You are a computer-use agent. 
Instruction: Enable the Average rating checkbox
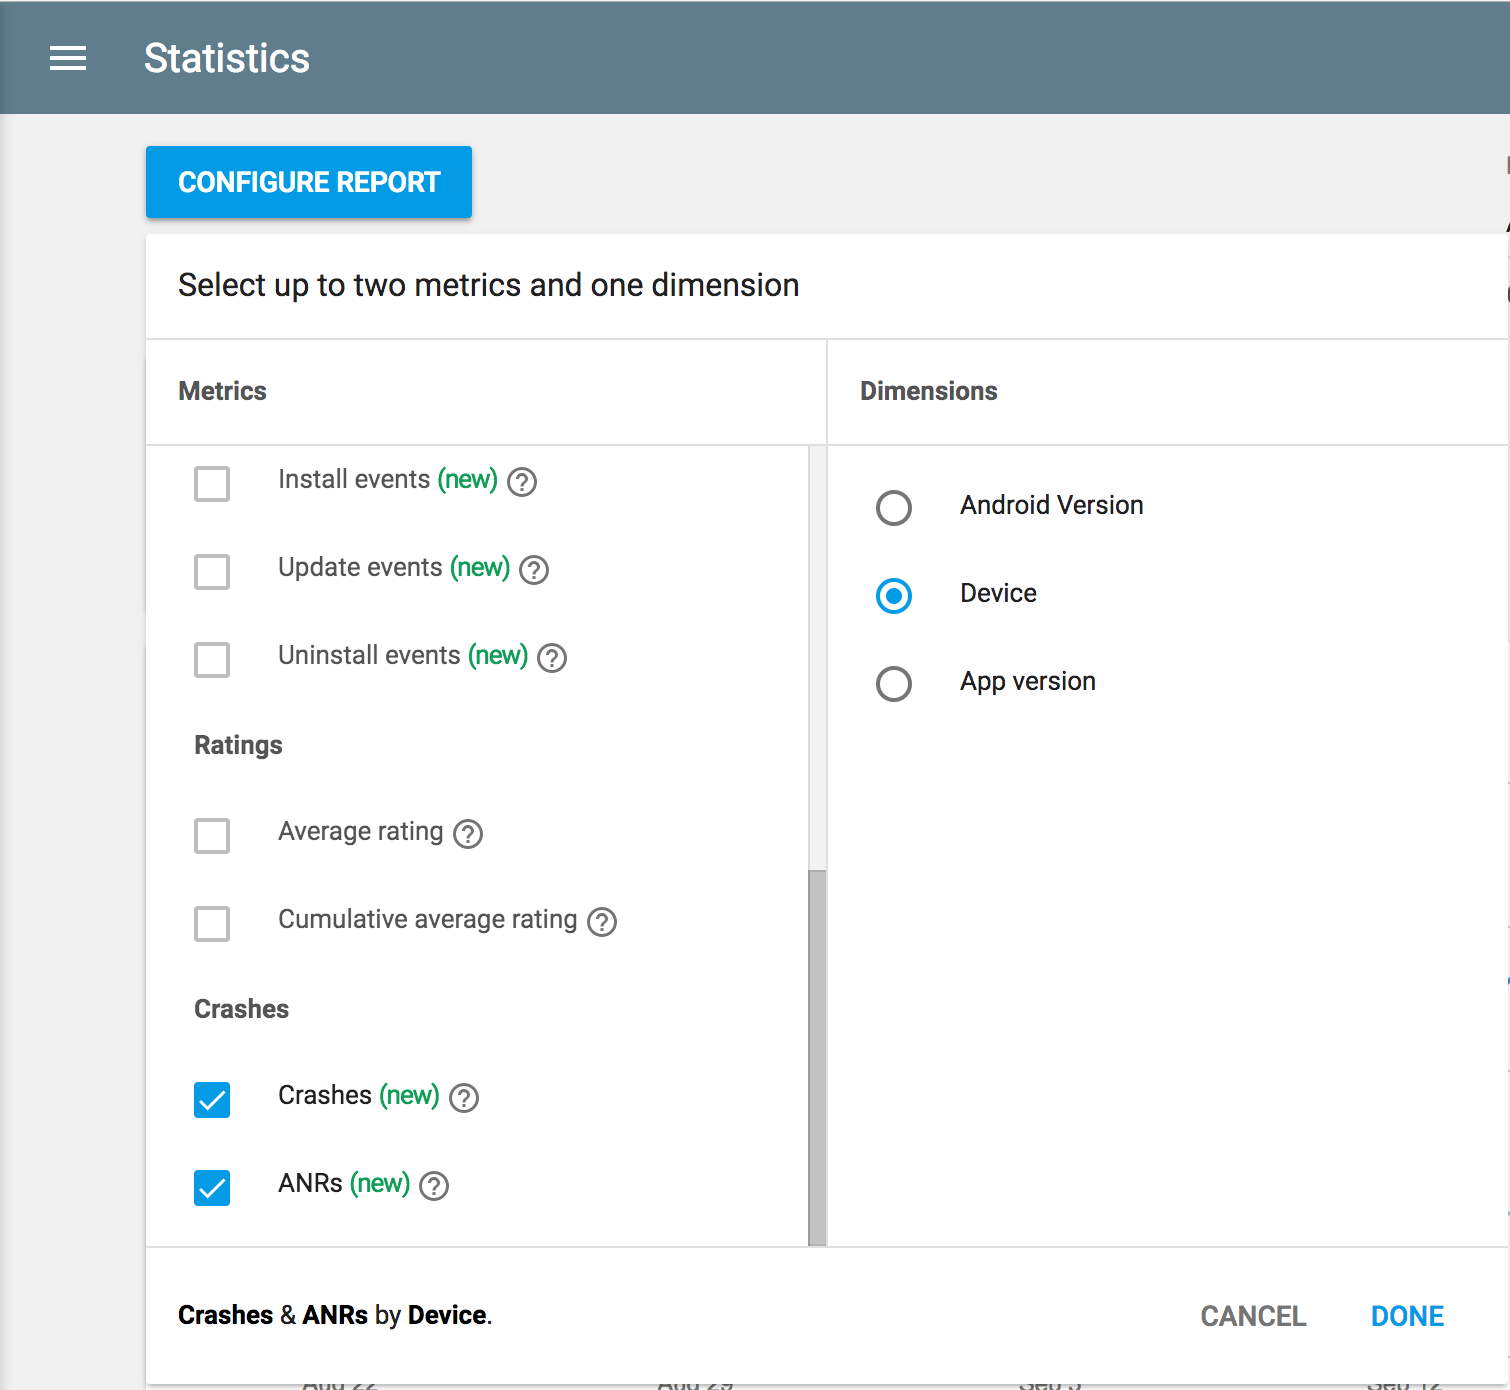tap(212, 836)
